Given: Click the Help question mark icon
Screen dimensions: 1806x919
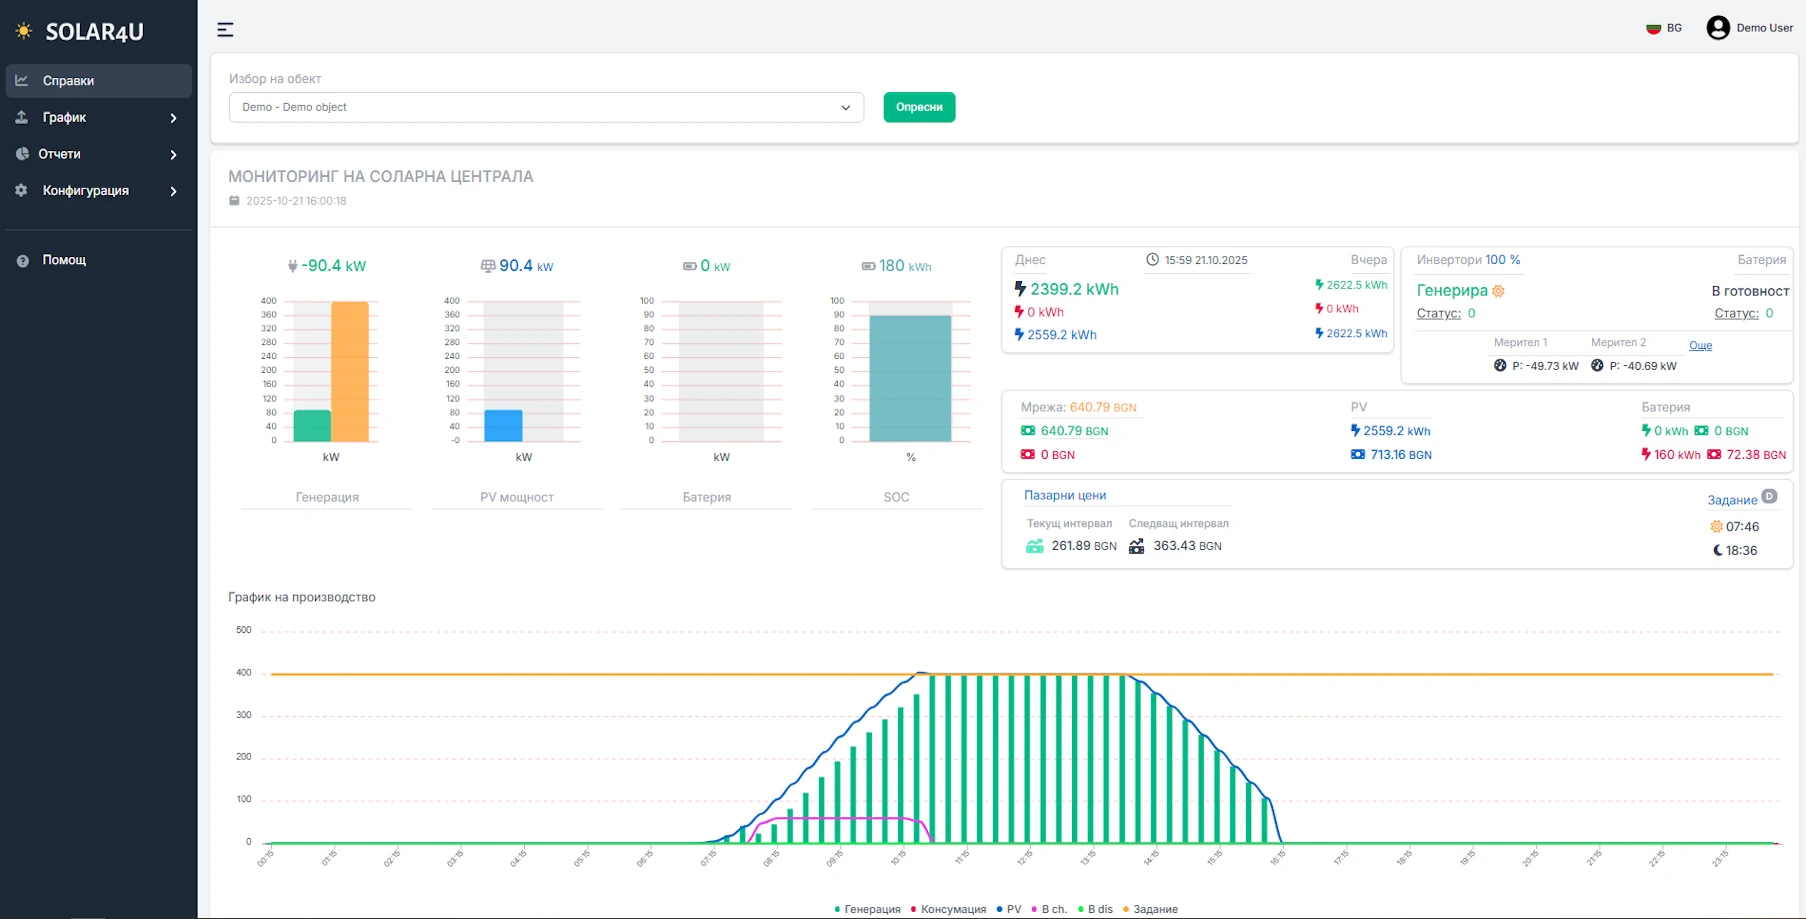Looking at the screenshot, I should click(22, 260).
